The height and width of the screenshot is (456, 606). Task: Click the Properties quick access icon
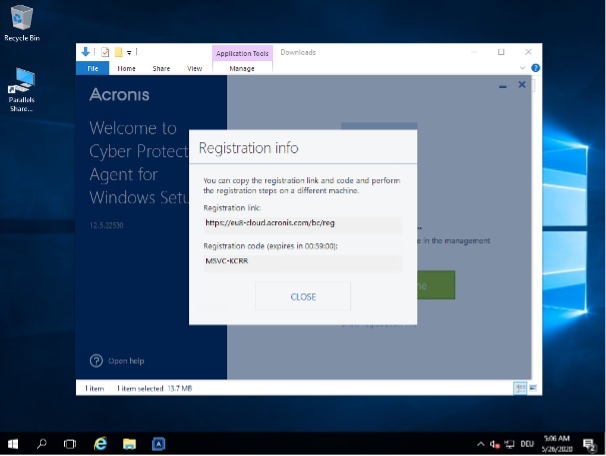(x=105, y=52)
